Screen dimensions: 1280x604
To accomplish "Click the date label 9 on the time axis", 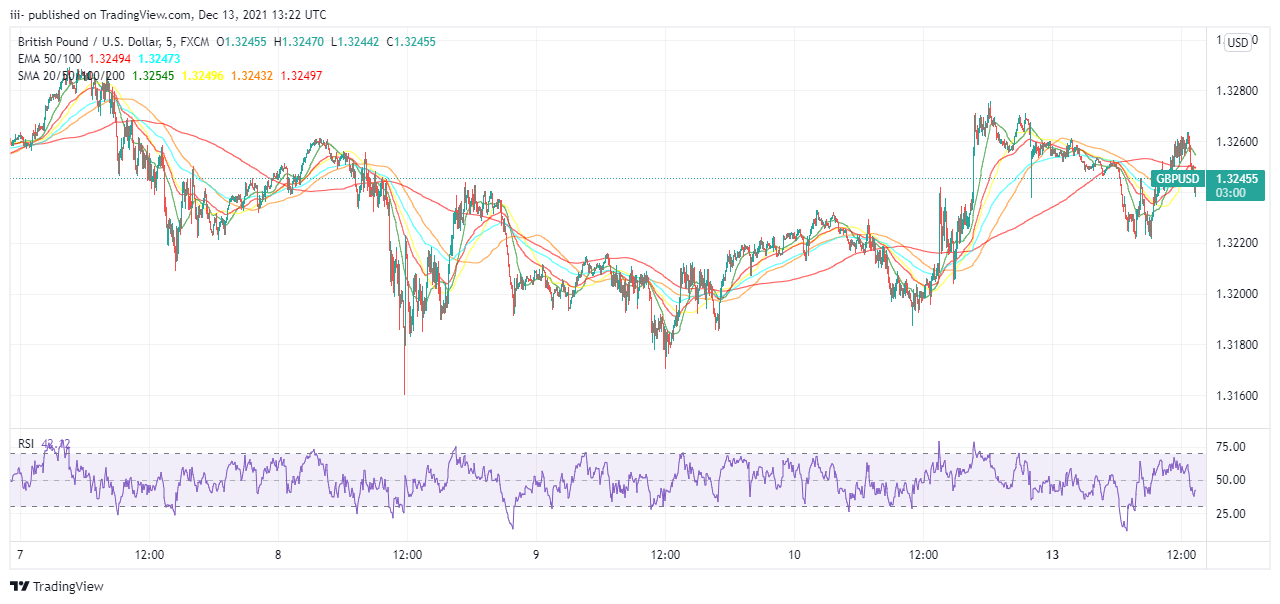I will tap(536, 555).
